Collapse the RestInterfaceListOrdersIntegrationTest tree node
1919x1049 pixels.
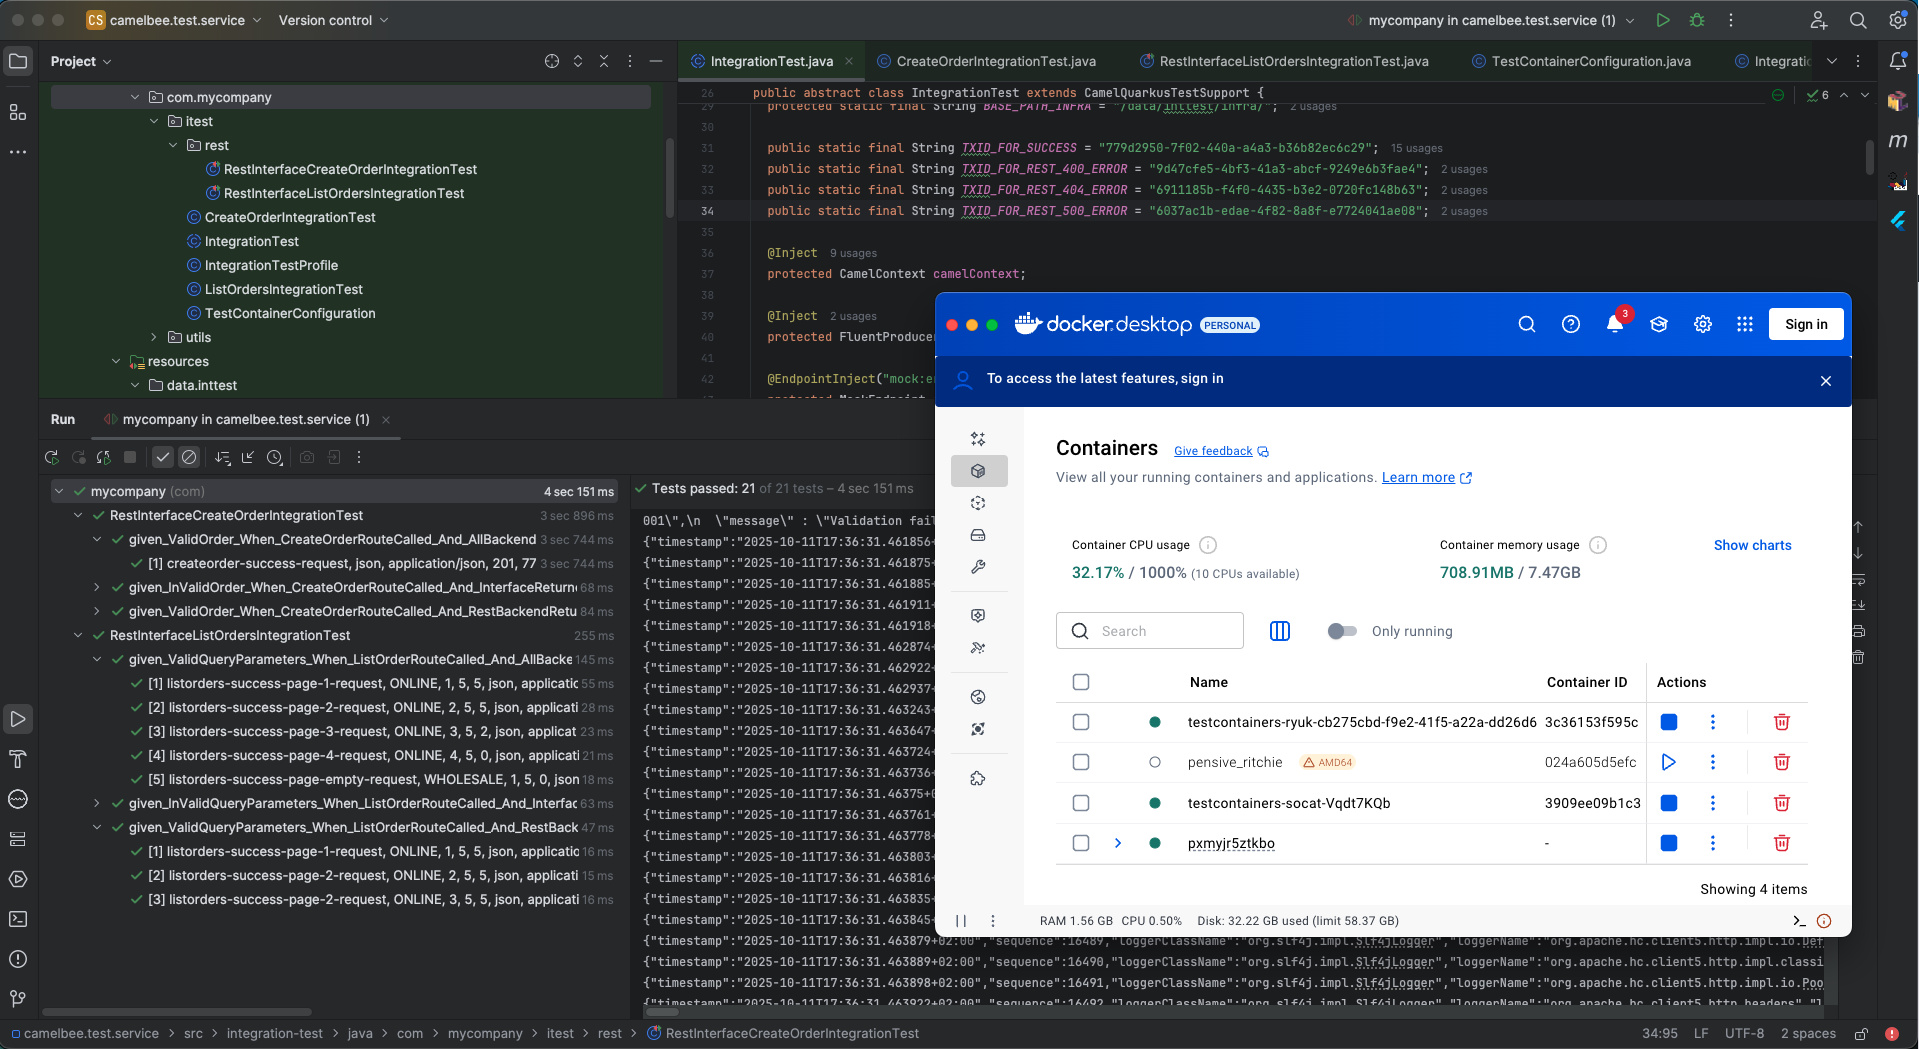click(x=78, y=635)
